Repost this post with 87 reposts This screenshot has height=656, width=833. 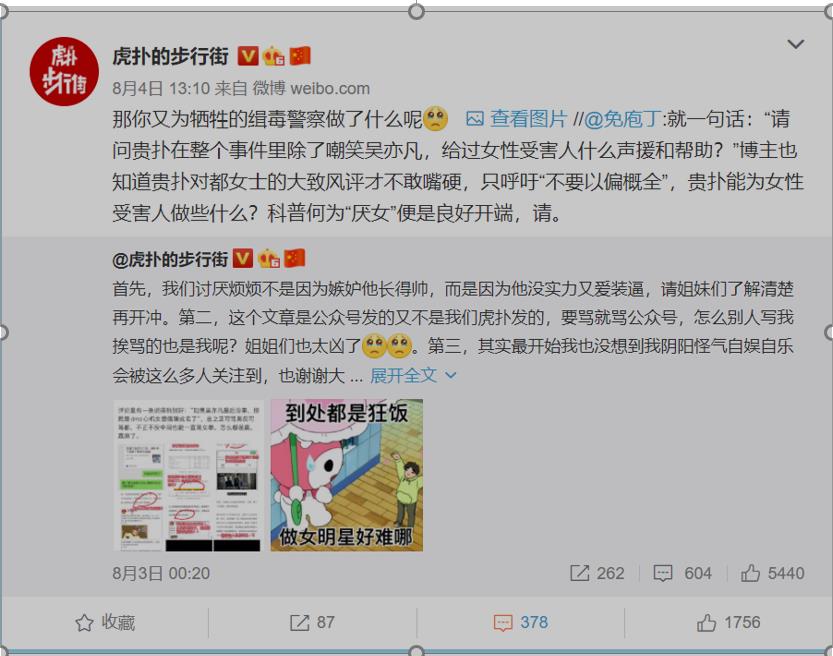312,622
